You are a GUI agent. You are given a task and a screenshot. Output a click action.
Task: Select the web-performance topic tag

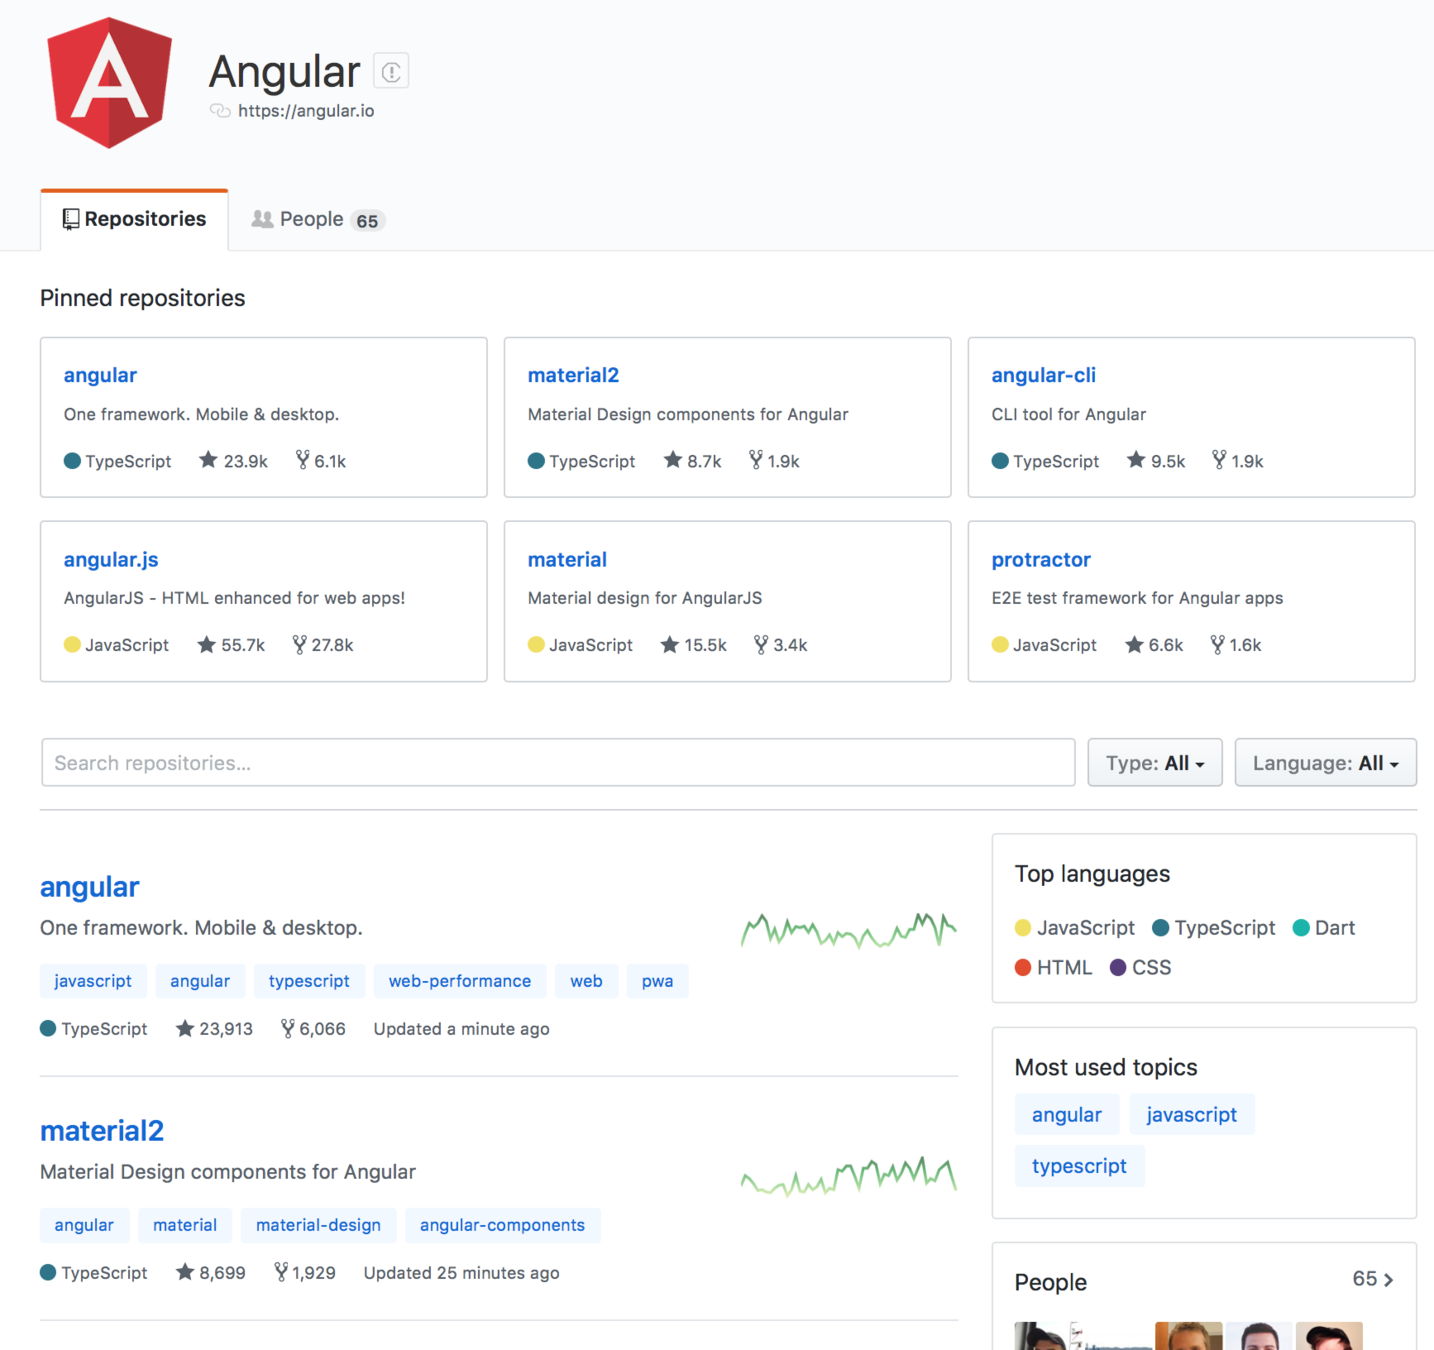460,981
